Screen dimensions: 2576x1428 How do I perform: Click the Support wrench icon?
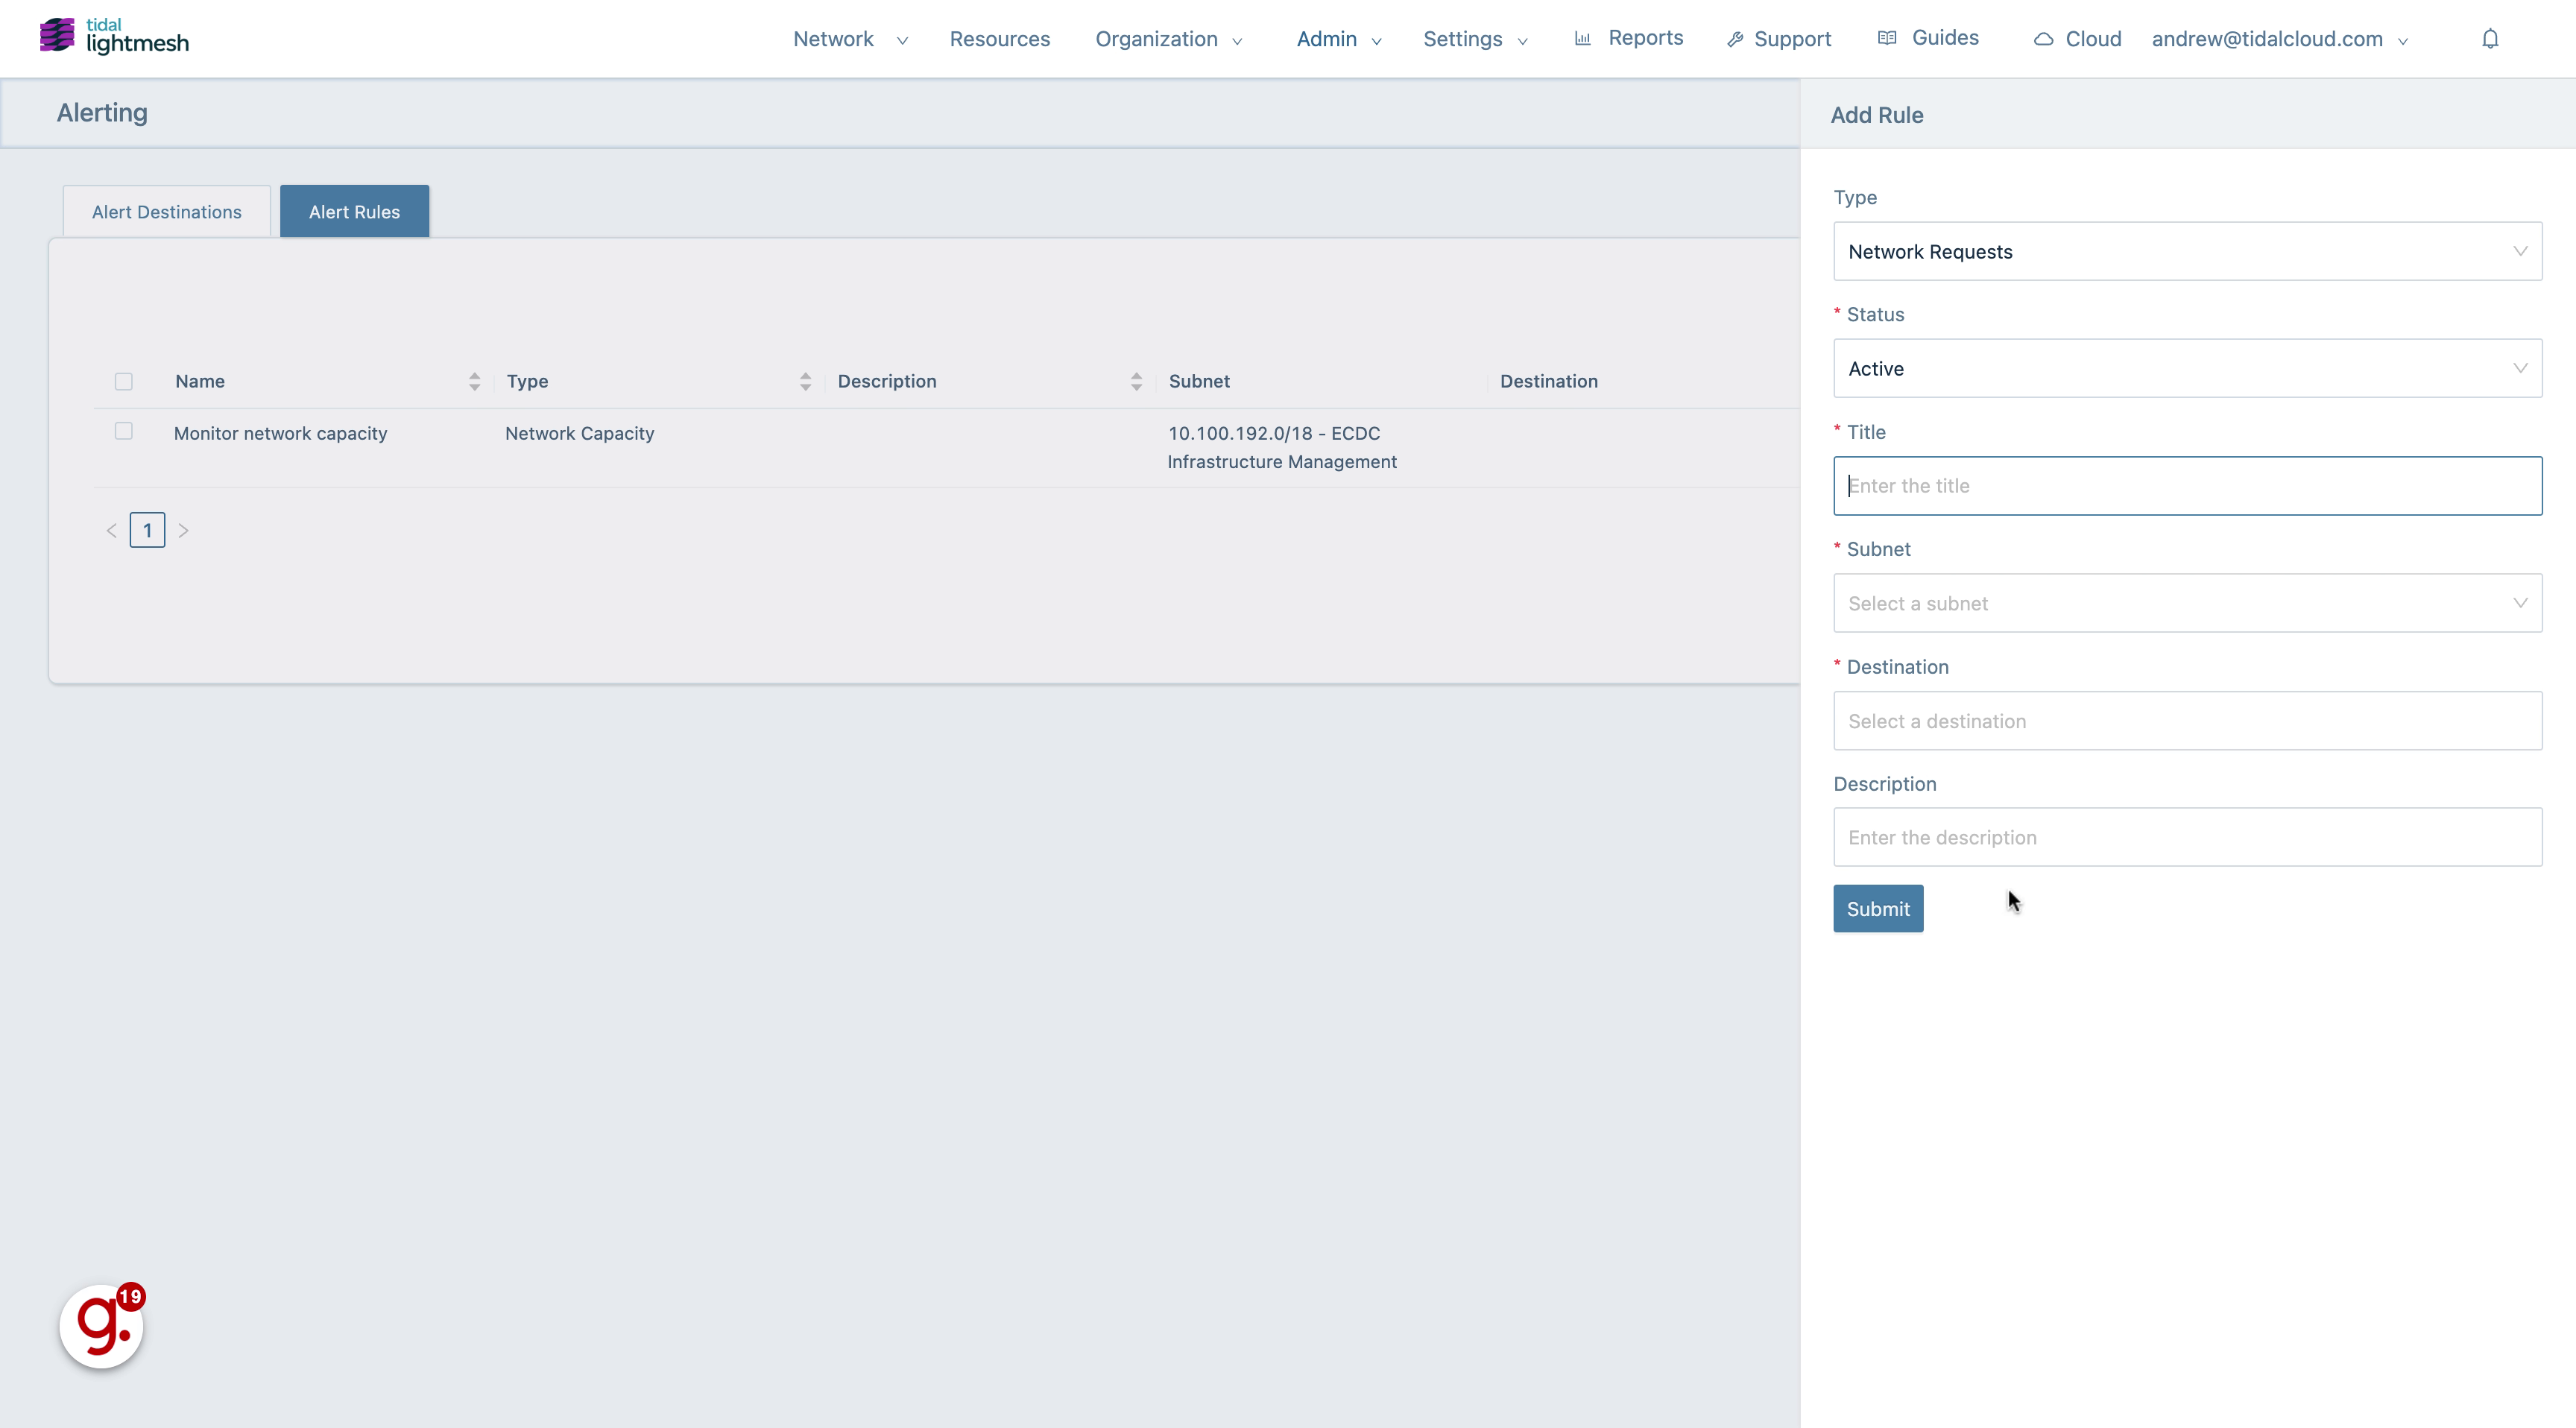click(1735, 39)
